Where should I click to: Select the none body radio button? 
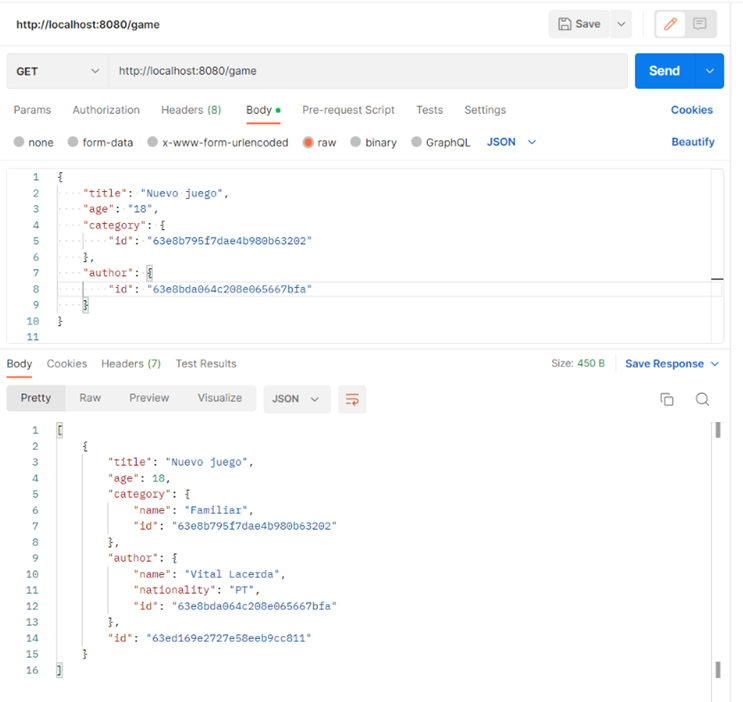point(19,142)
